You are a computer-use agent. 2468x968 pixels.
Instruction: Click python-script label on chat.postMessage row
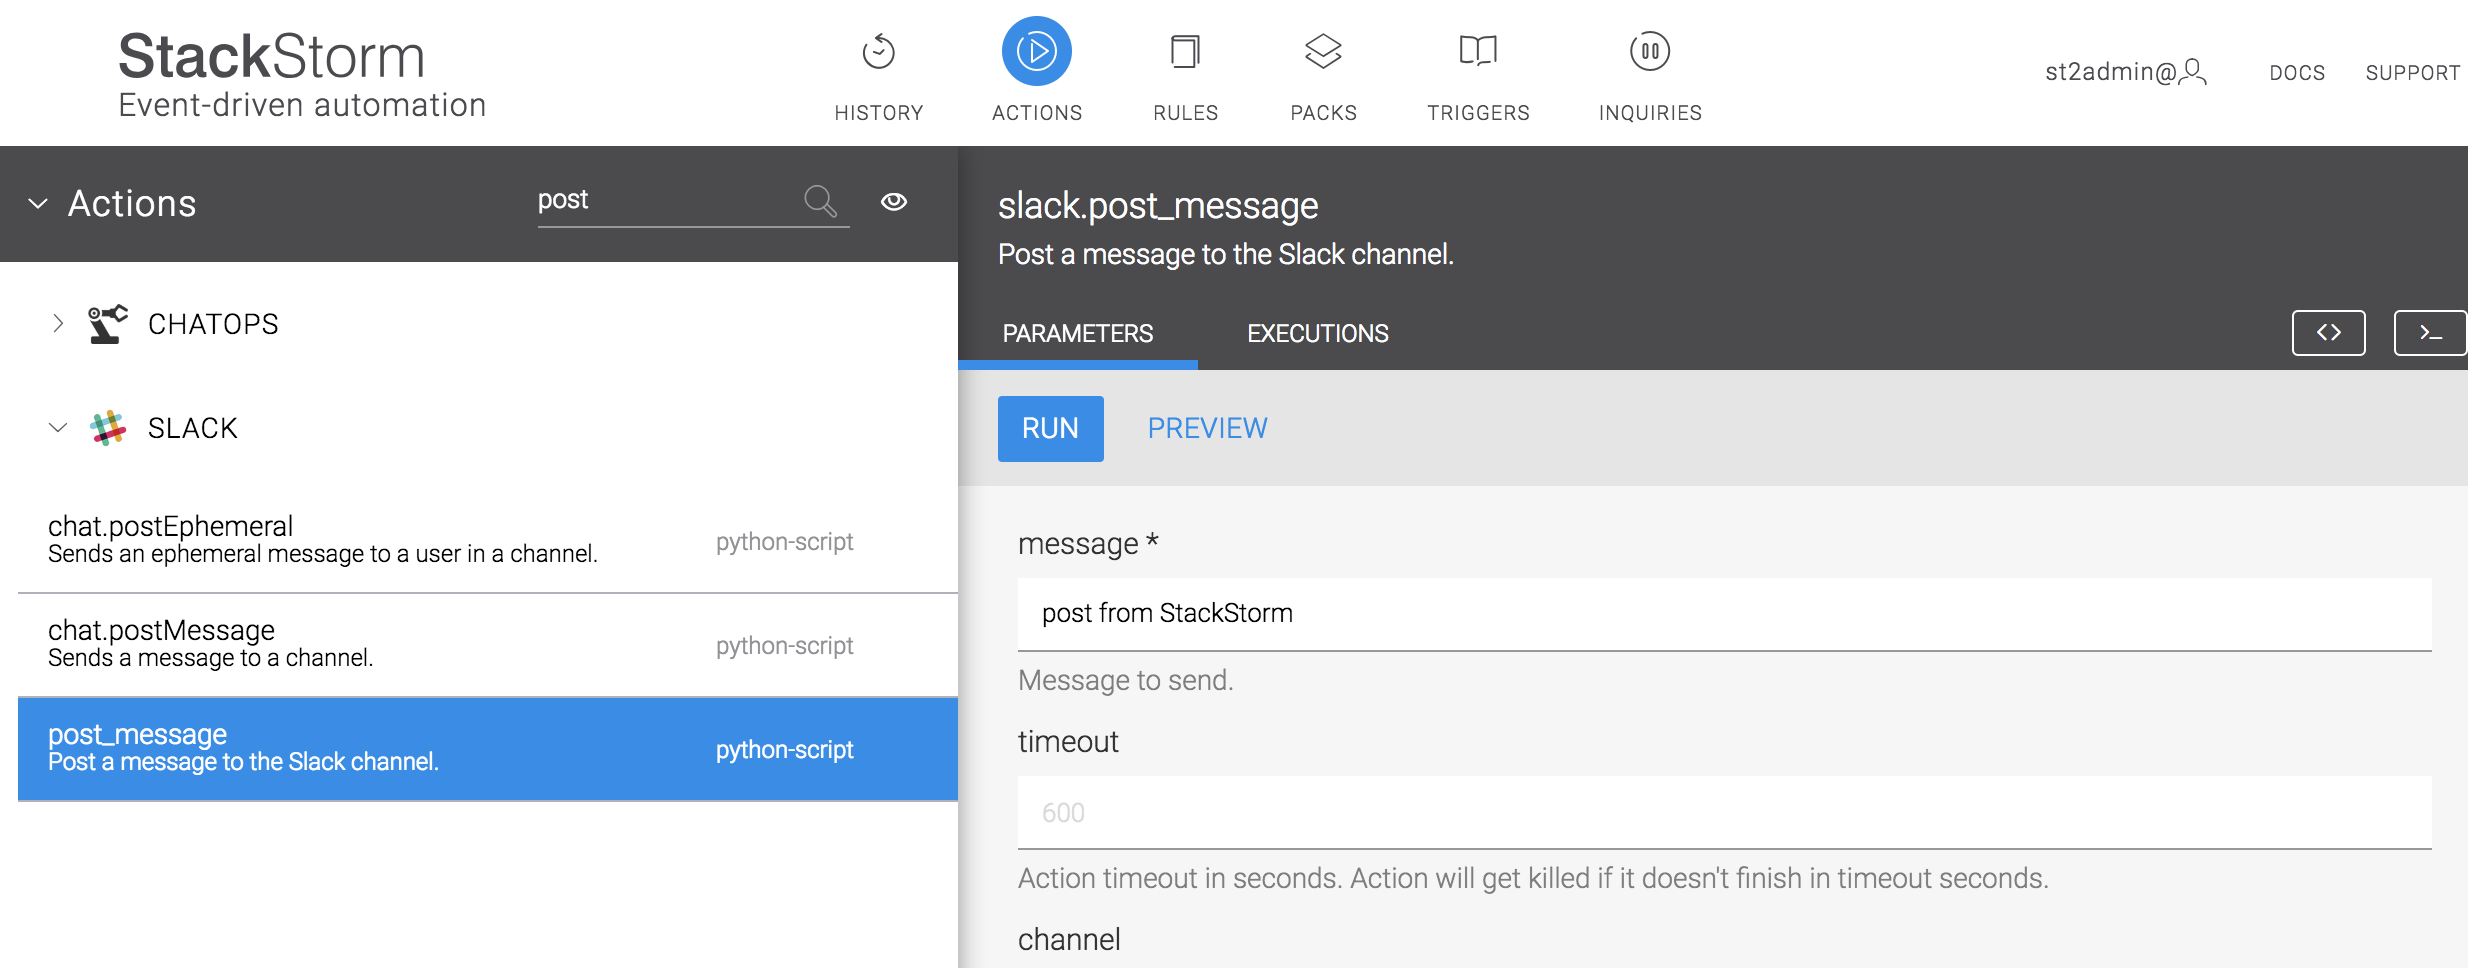tap(784, 645)
